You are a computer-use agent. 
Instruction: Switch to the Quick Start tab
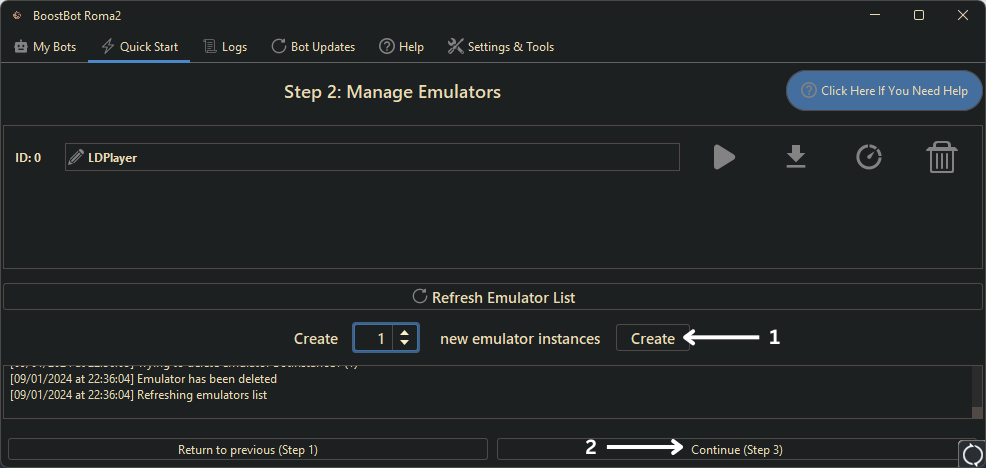click(x=139, y=47)
